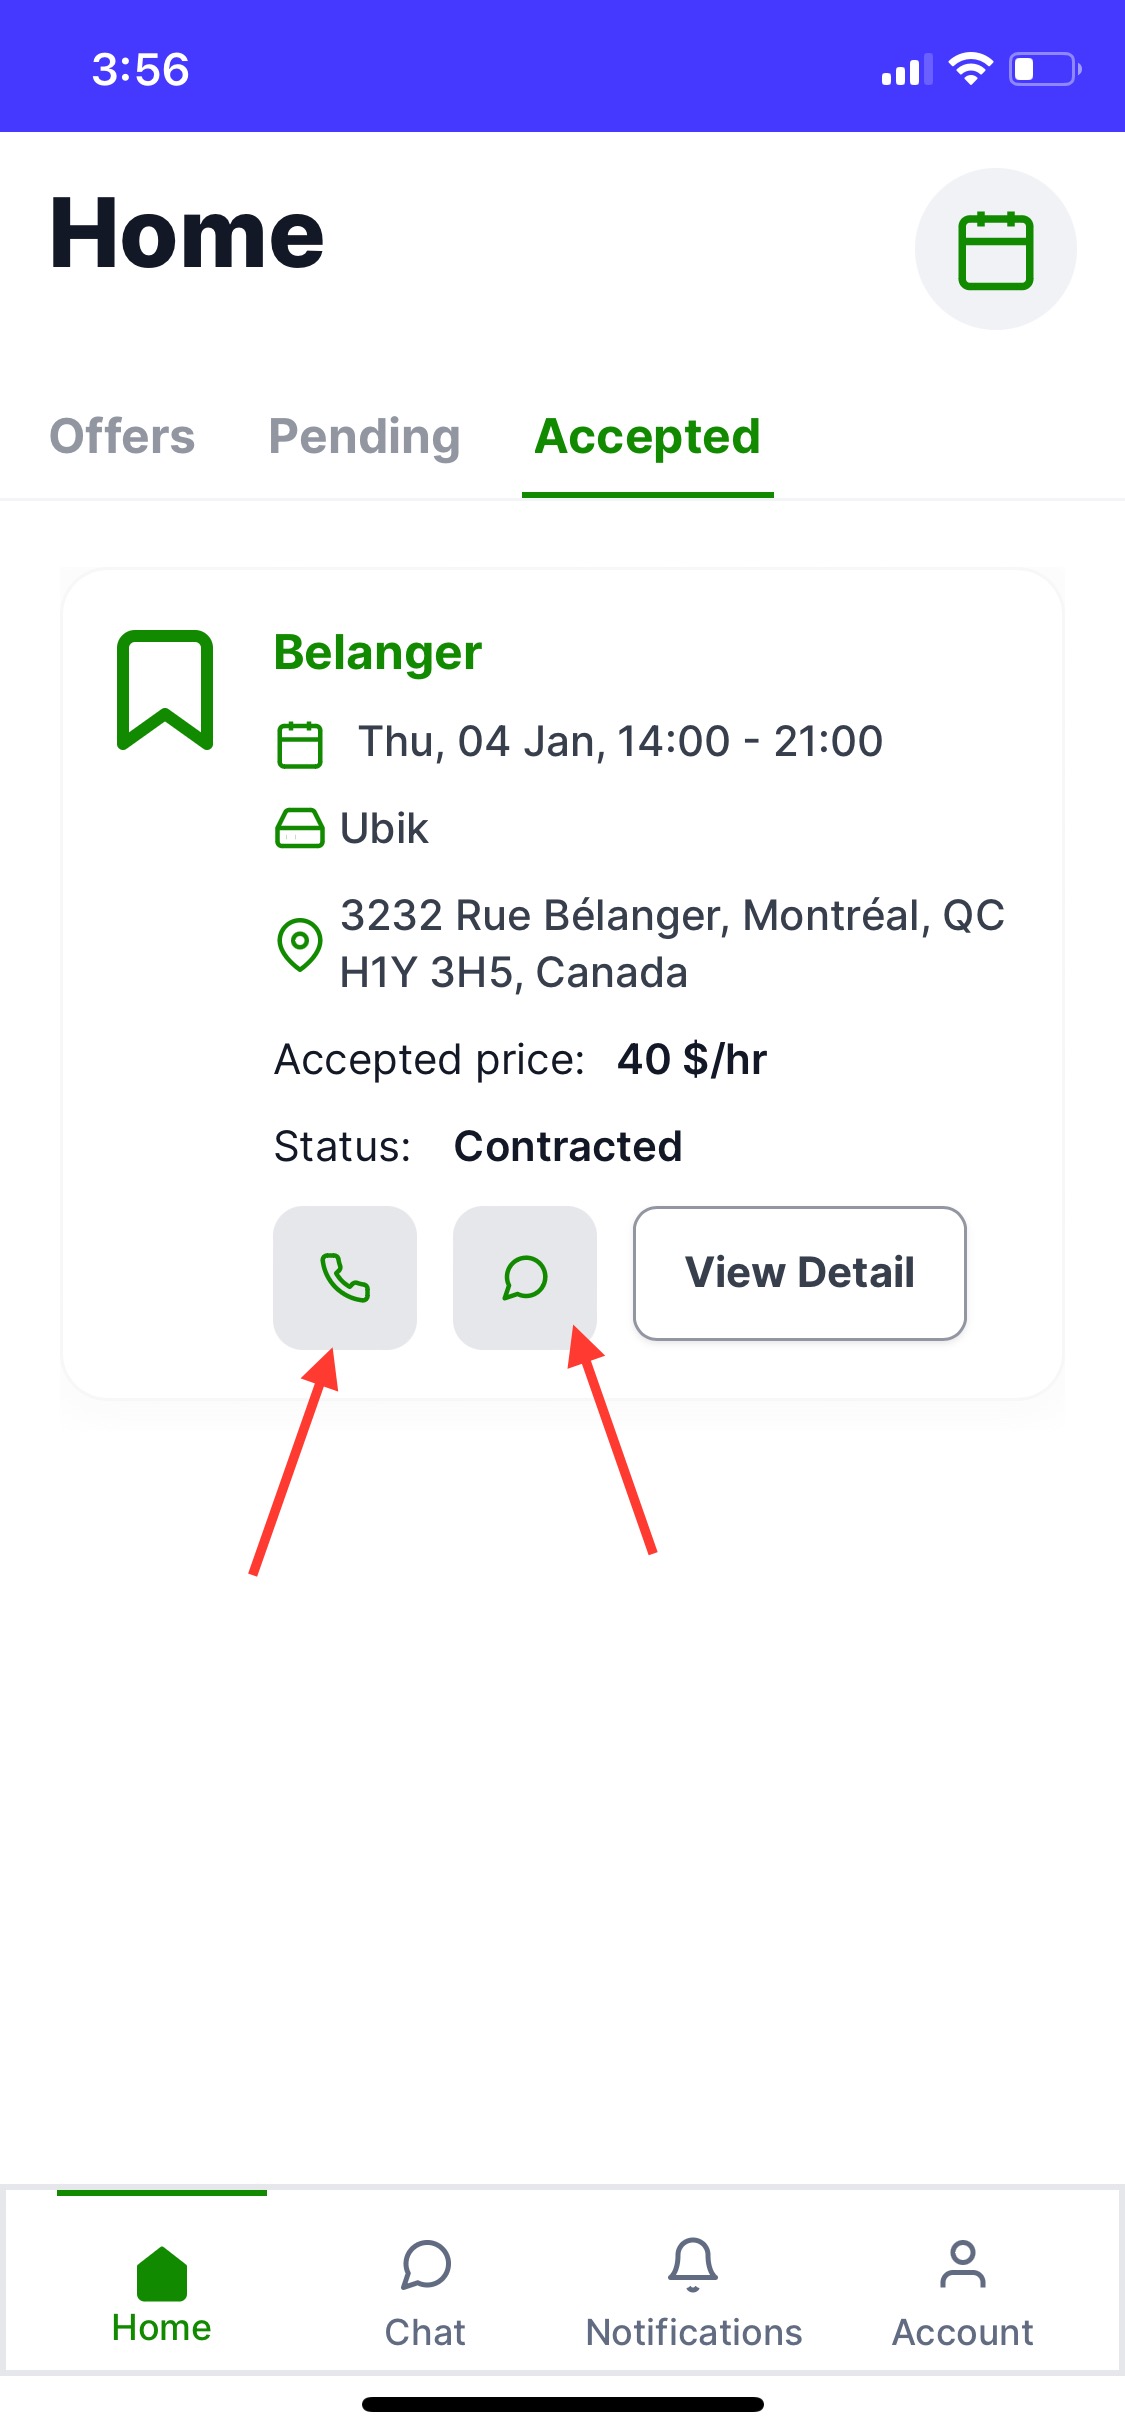The width and height of the screenshot is (1125, 2436).
Task: Tap the location pin icon
Action: pos(299,944)
